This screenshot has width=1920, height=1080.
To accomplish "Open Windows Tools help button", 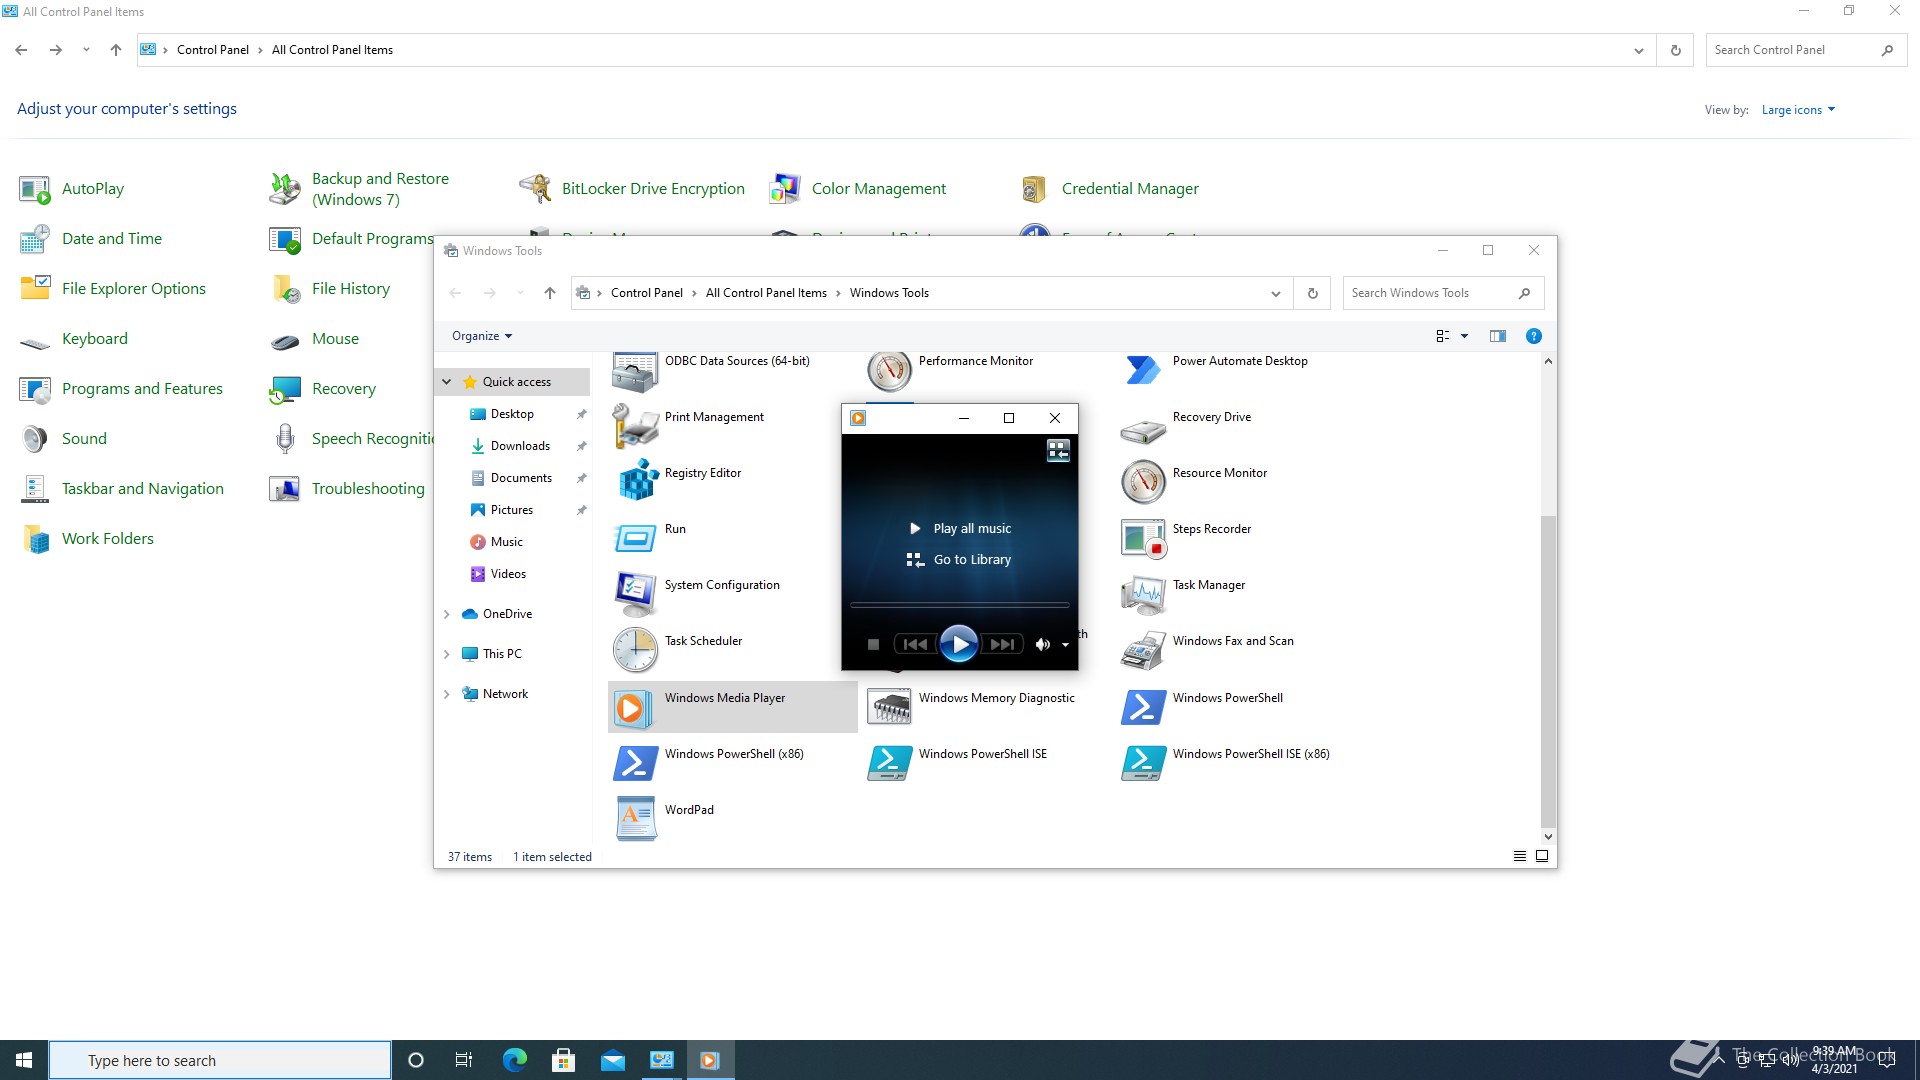I will 1533,336.
